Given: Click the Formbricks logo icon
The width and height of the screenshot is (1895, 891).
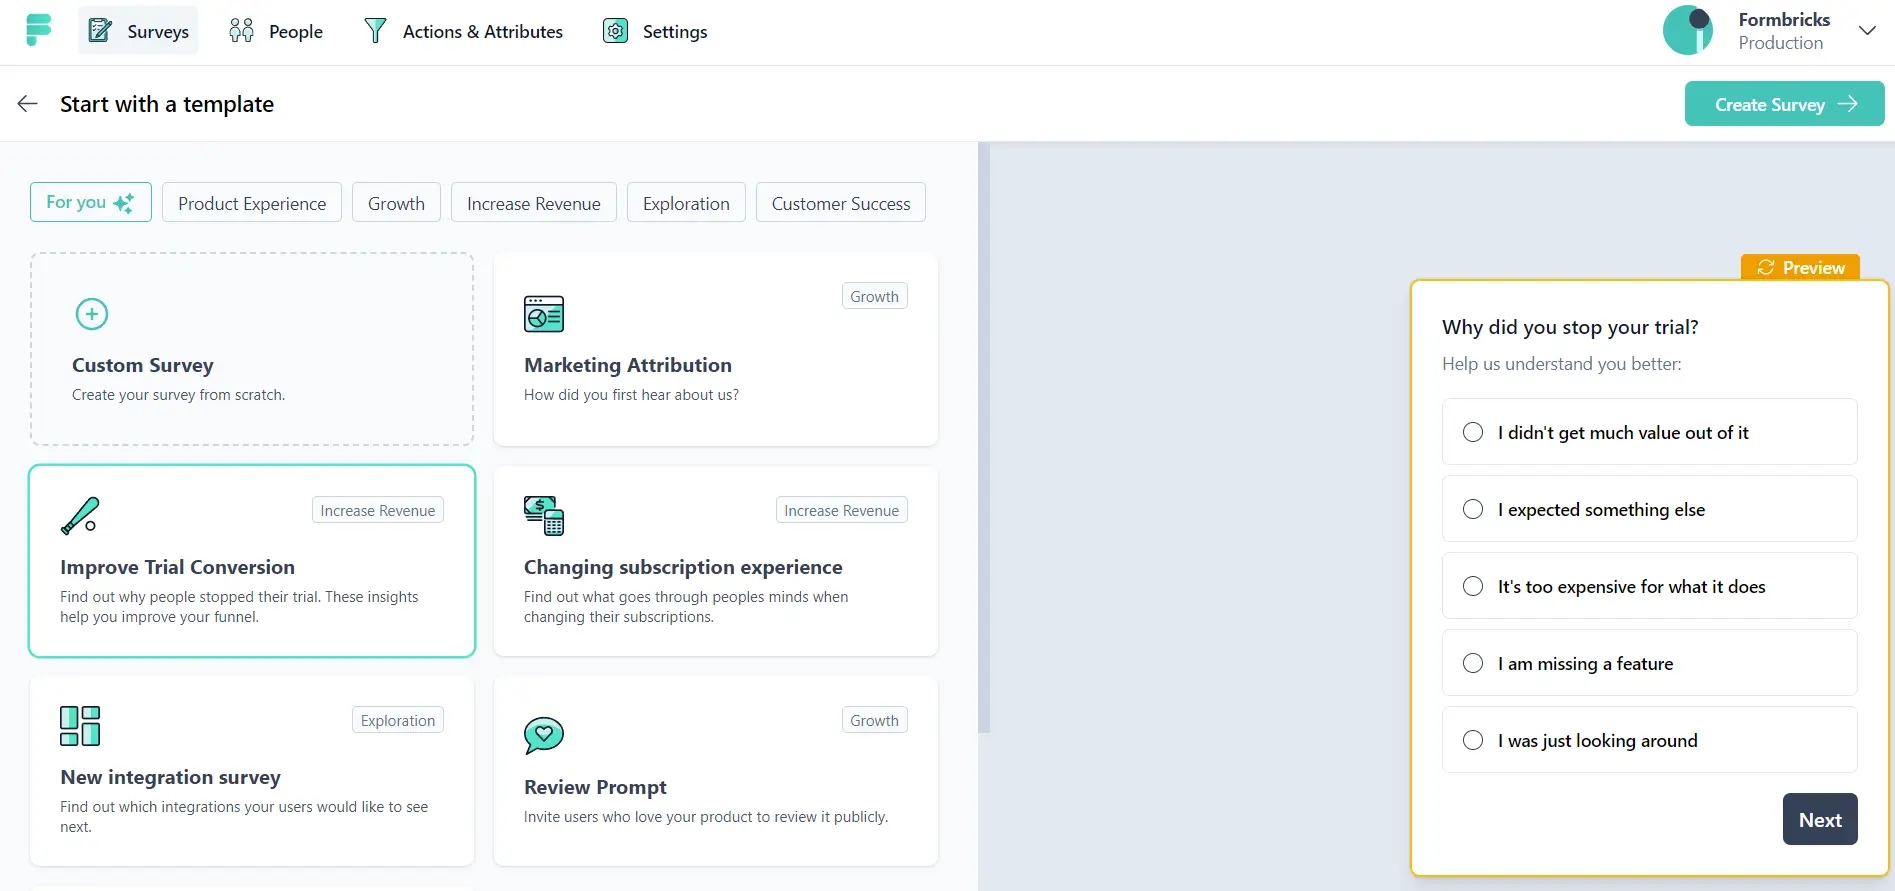Looking at the screenshot, I should [x=38, y=30].
